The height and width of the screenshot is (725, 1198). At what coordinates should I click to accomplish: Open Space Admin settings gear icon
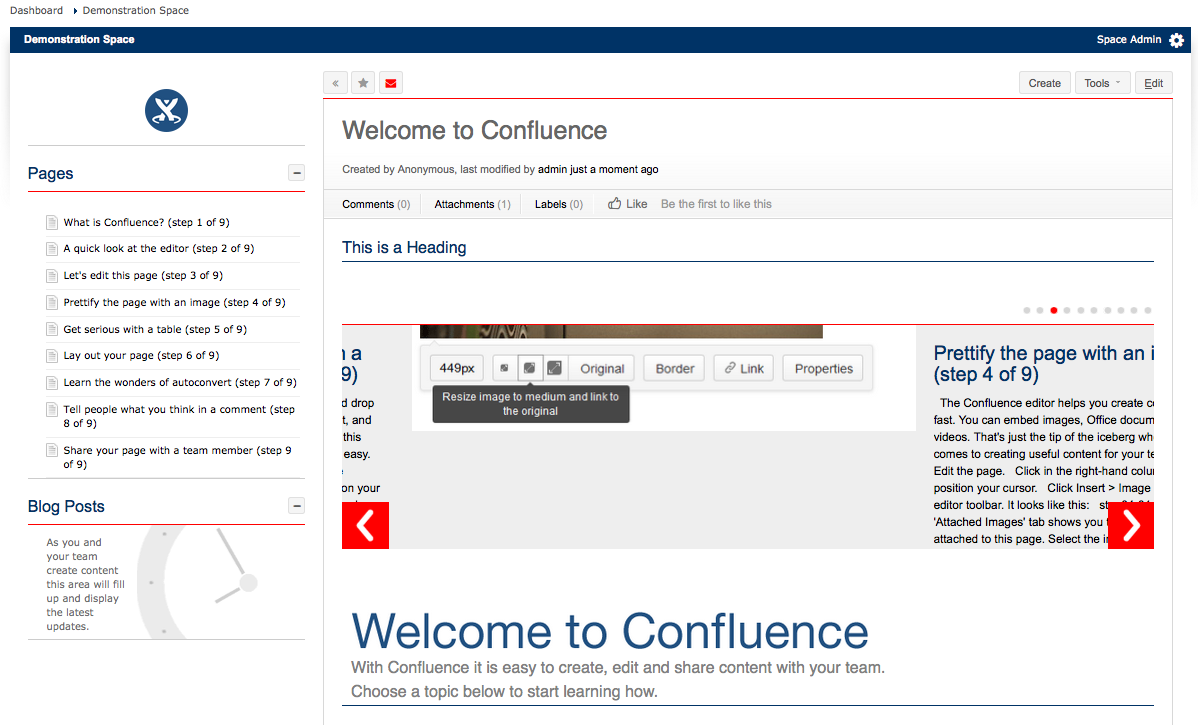(1177, 40)
